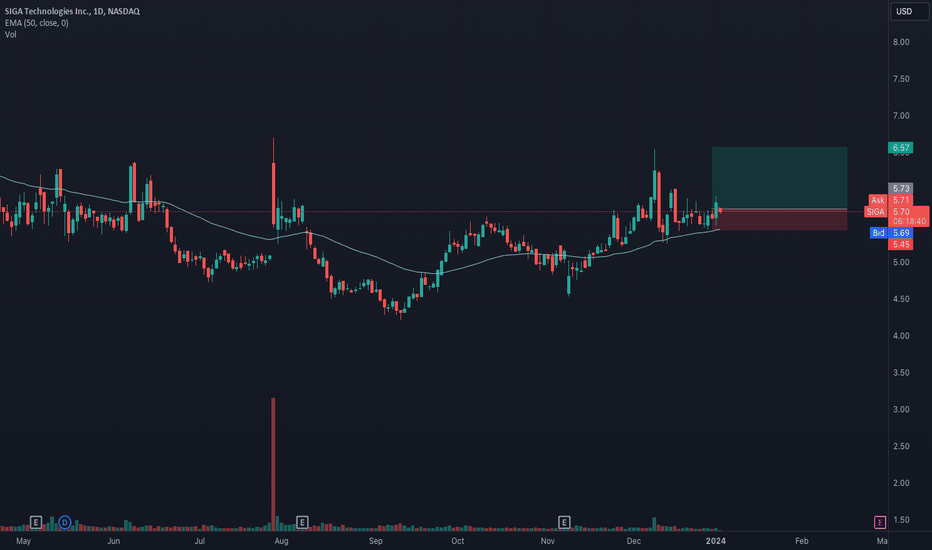Click the 2.00 price axis value

901,483
